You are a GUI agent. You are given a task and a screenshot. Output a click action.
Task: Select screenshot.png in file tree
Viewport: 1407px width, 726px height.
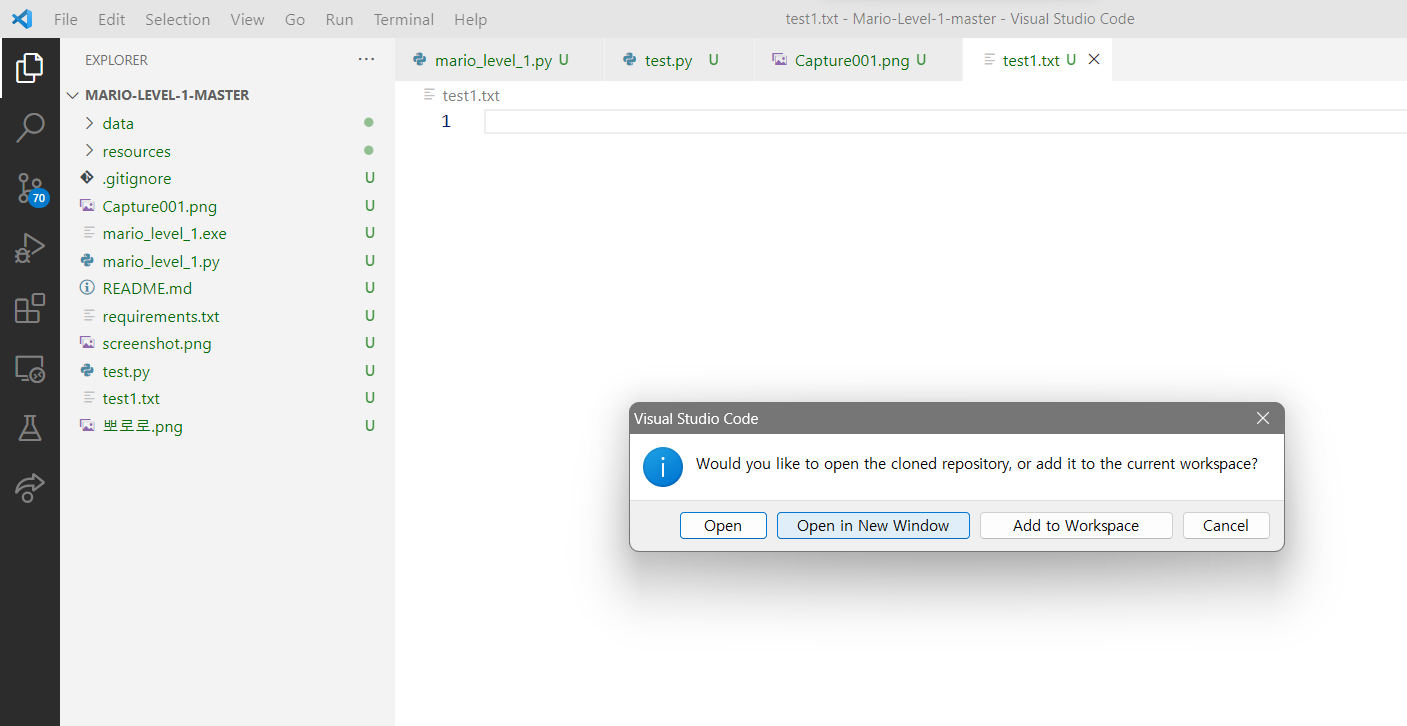click(227, 343)
